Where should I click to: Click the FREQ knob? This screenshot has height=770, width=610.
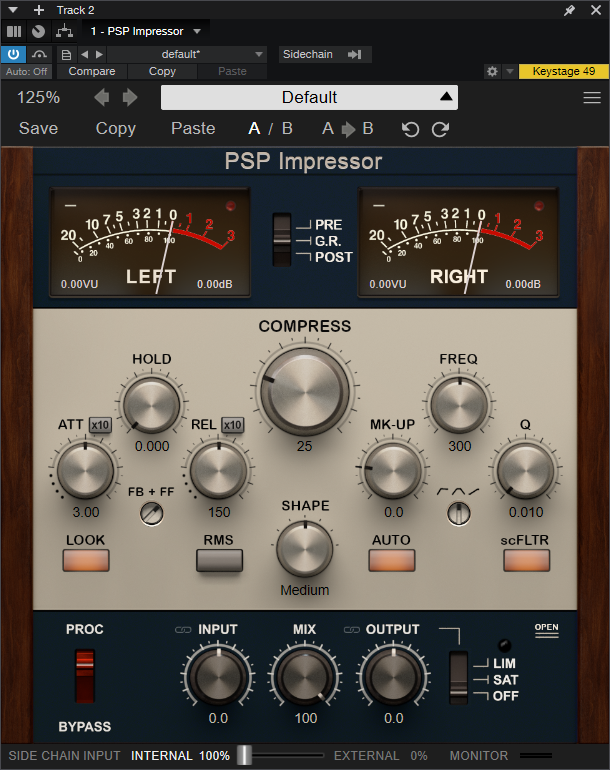pos(459,405)
